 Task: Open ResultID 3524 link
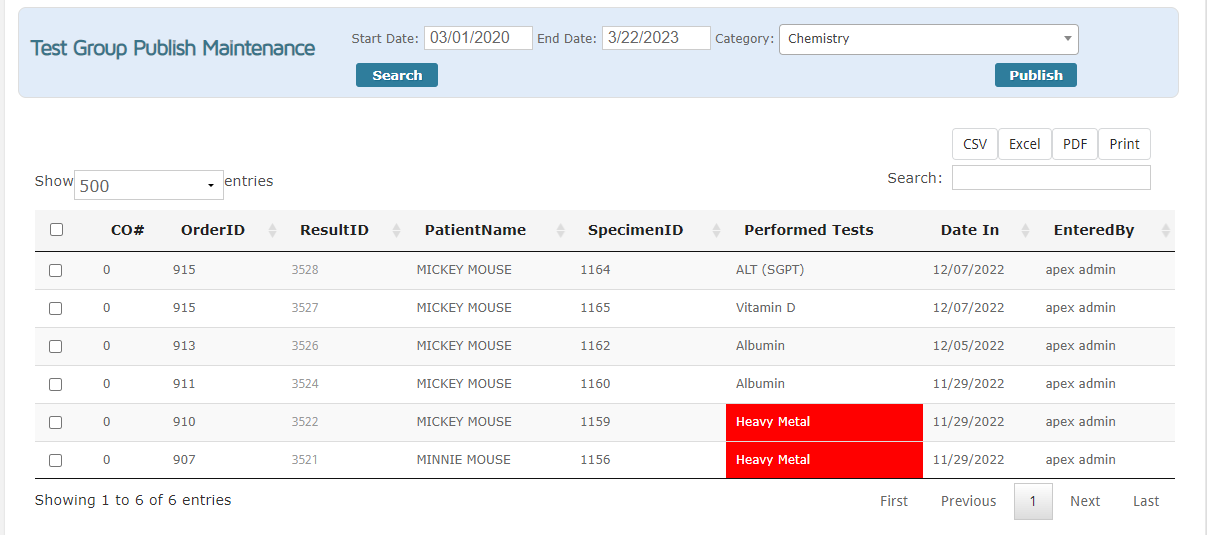(305, 384)
